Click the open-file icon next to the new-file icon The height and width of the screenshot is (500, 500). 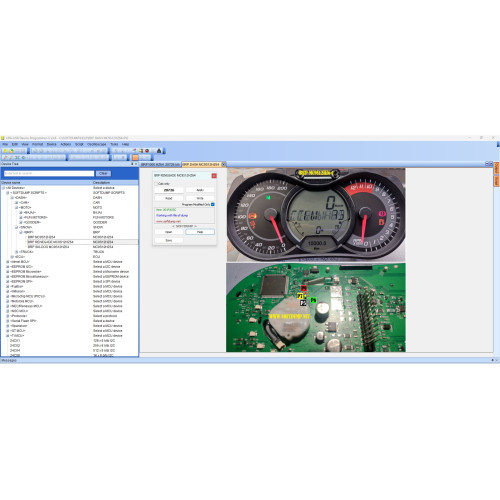click(x=11, y=151)
